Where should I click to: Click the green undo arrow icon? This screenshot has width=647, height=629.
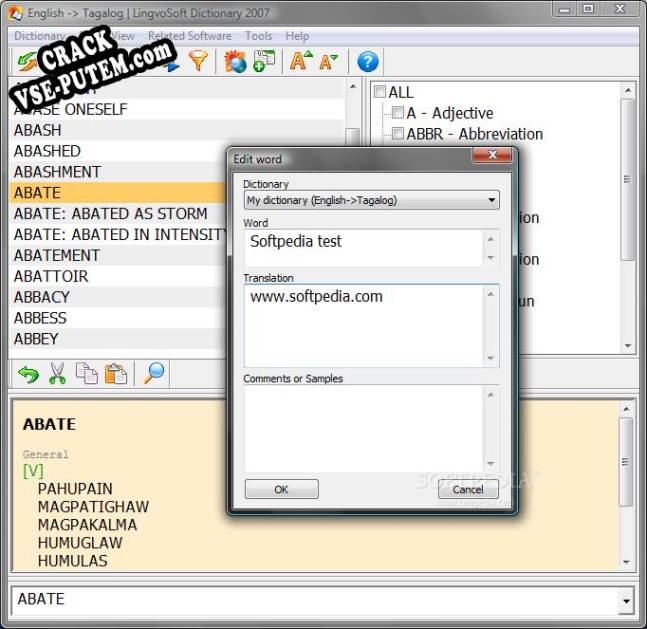click(28, 375)
